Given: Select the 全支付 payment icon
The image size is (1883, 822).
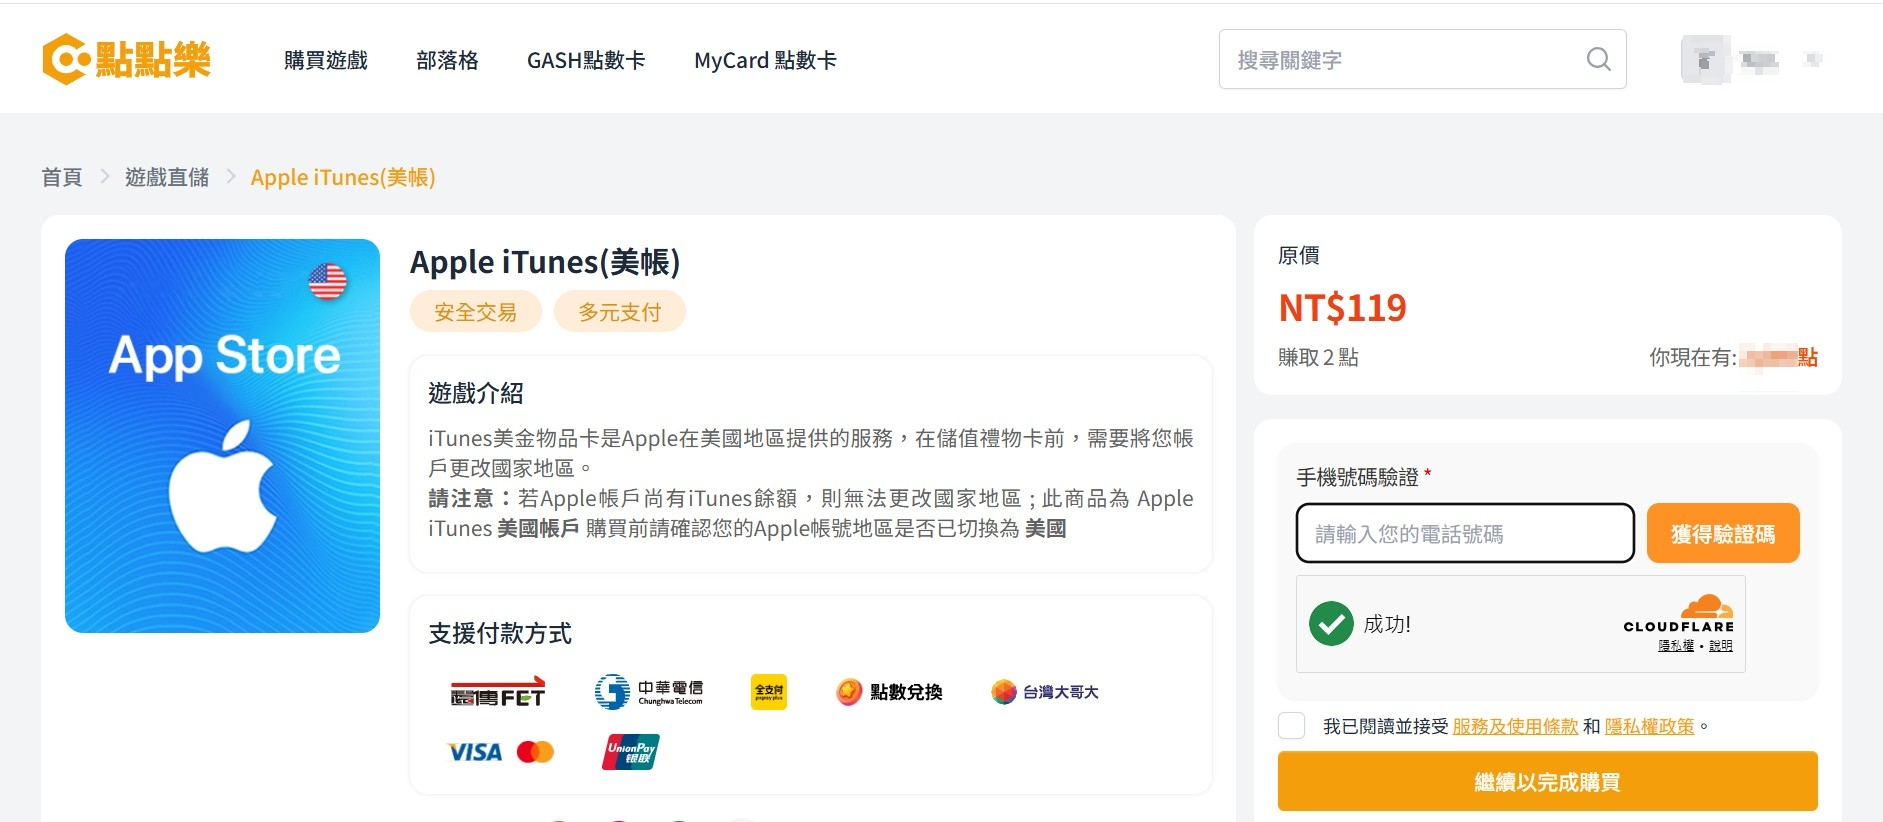Looking at the screenshot, I should [x=768, y=692].
